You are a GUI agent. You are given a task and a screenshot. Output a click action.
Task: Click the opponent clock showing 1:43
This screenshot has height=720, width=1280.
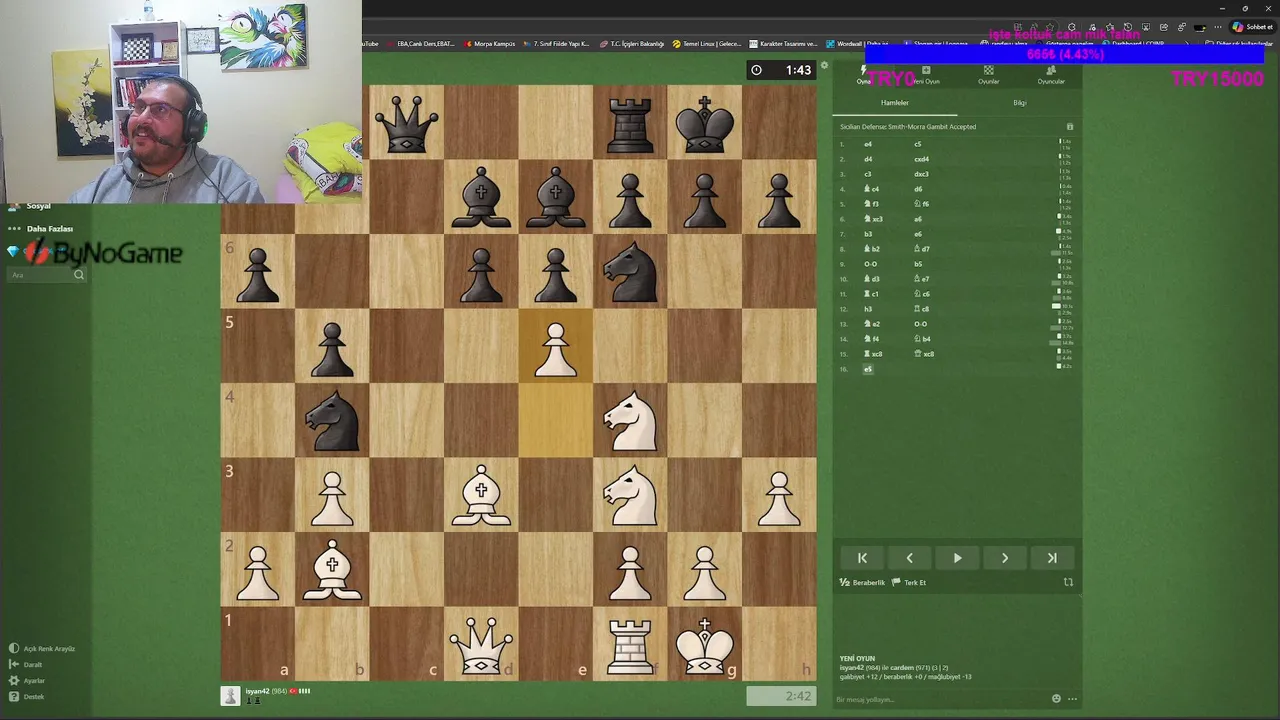click(782, 70)
